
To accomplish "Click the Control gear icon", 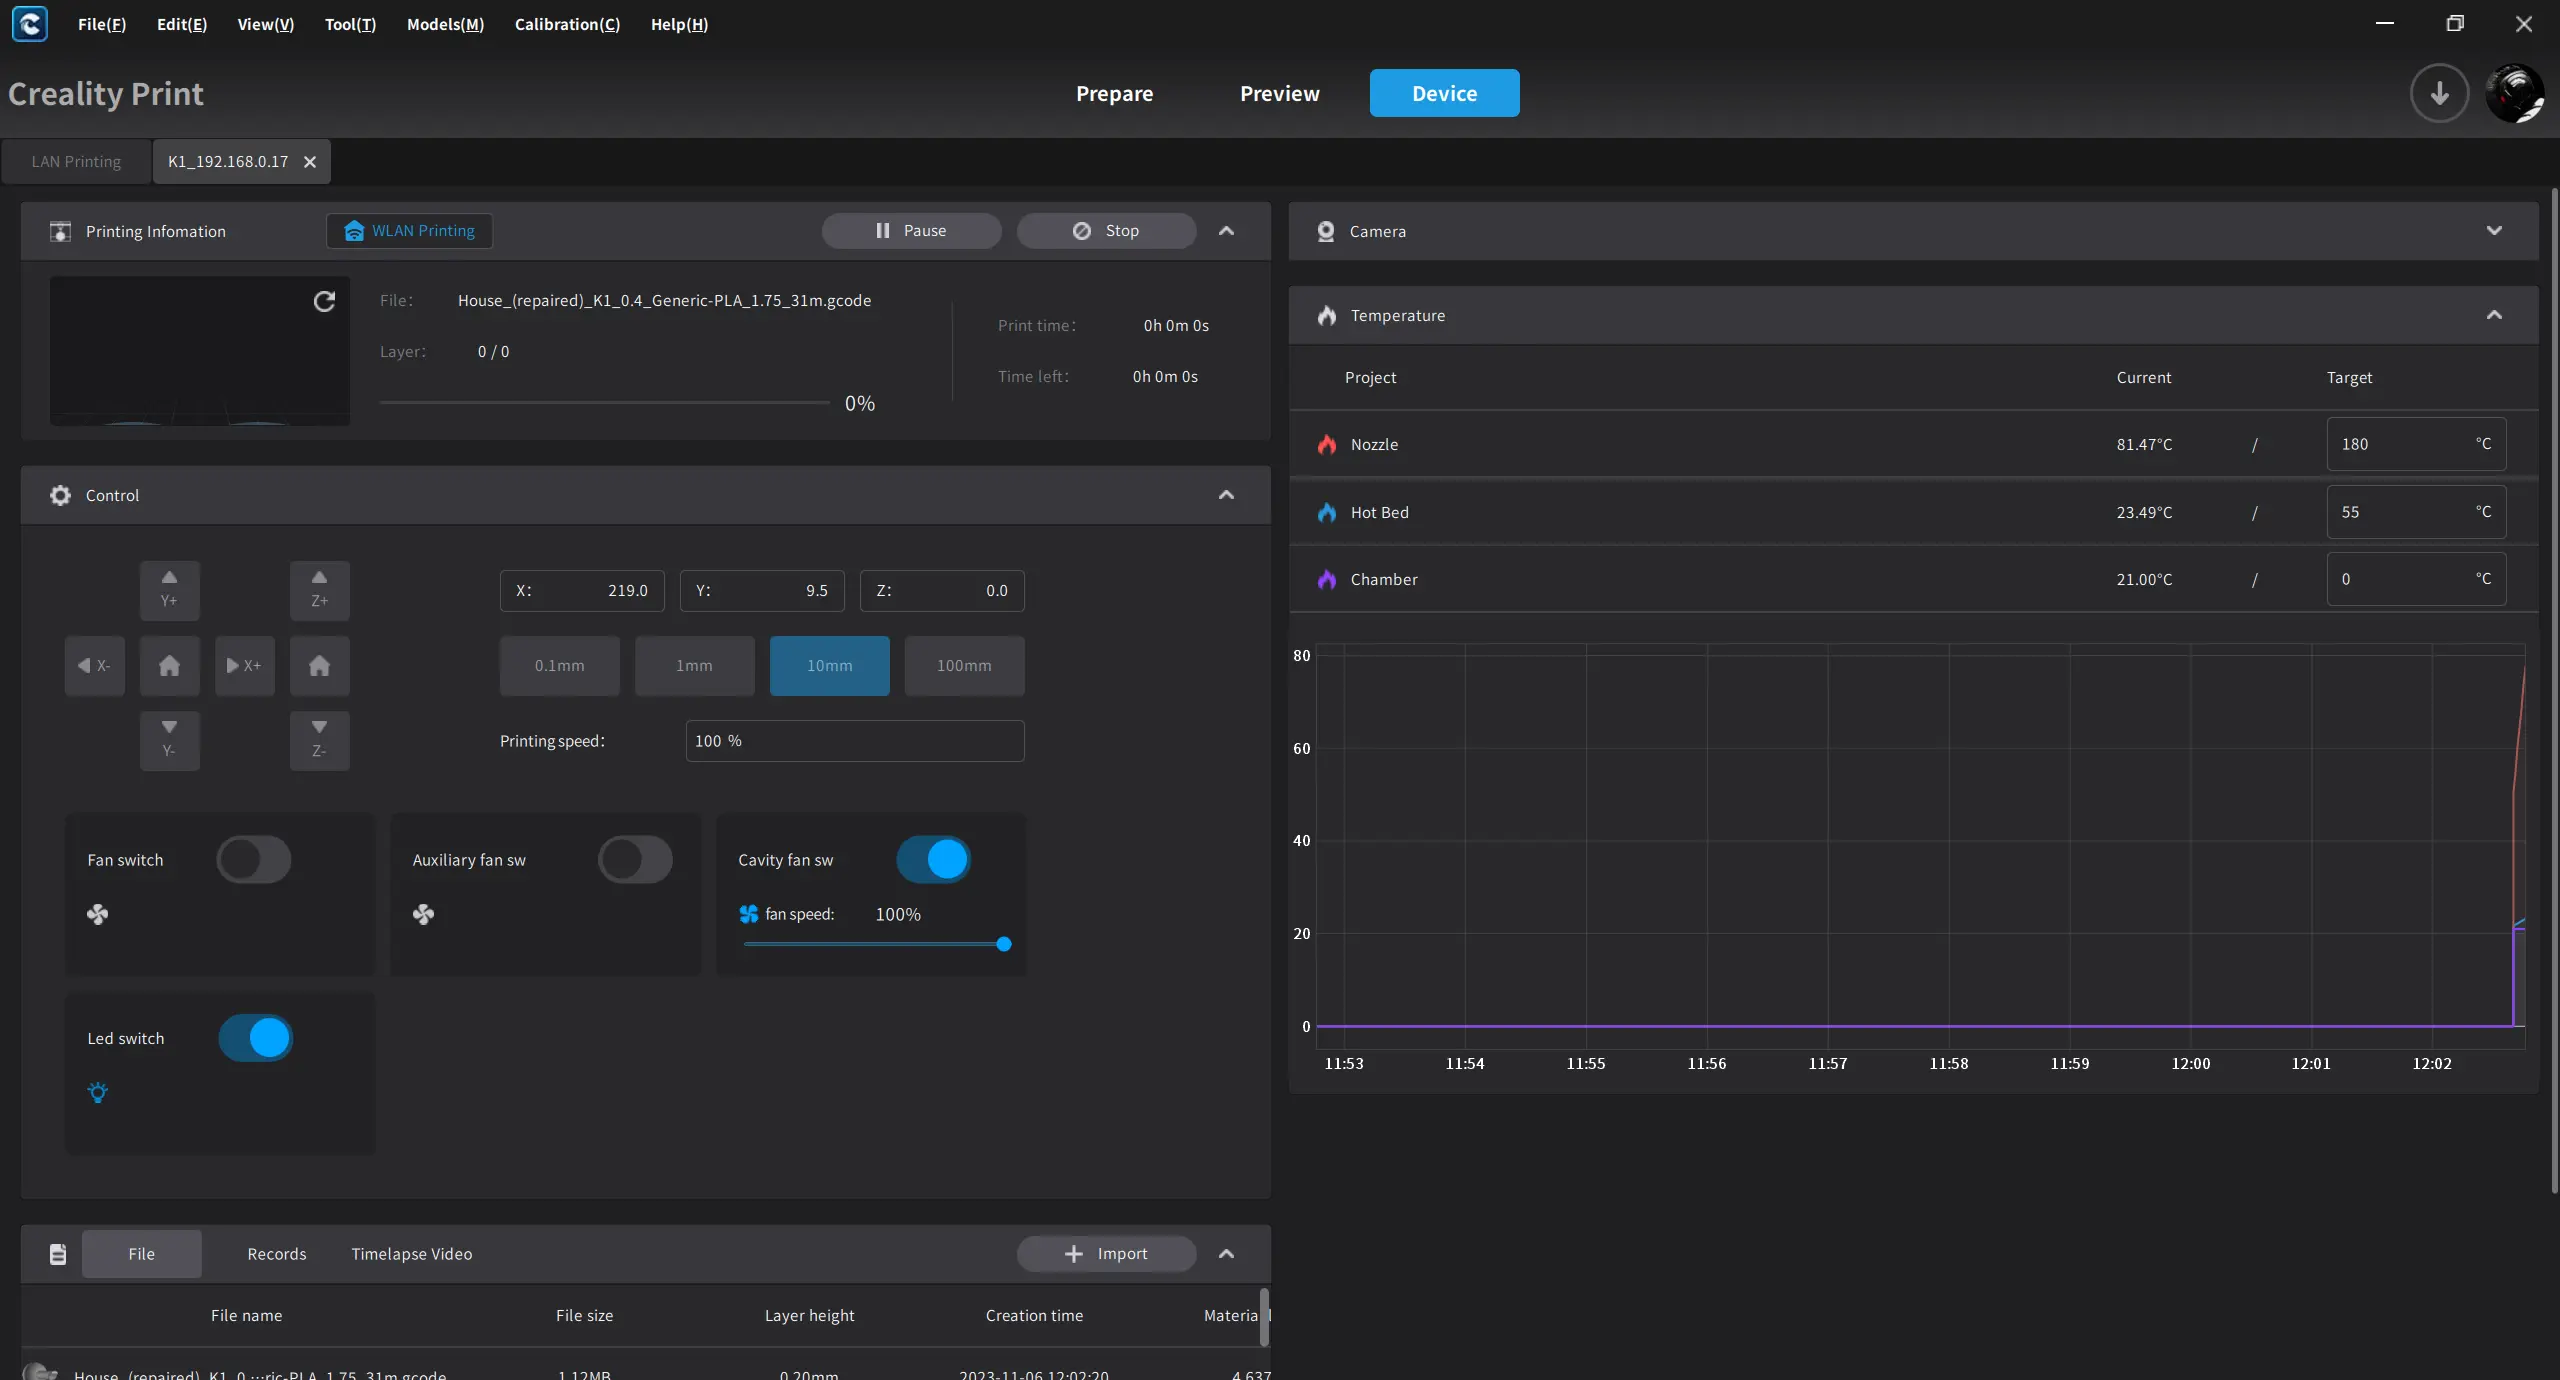I will coord(60,495).
